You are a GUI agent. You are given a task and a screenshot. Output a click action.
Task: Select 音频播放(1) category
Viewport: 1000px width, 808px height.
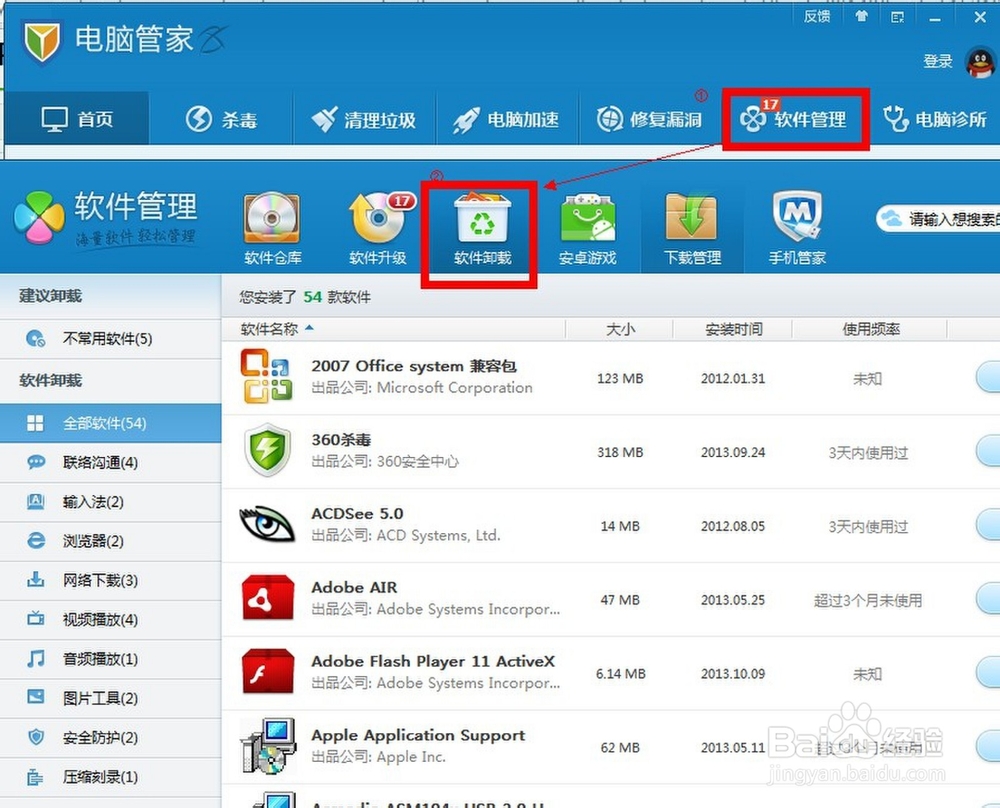pyautogui.click(x=110, y=659)
